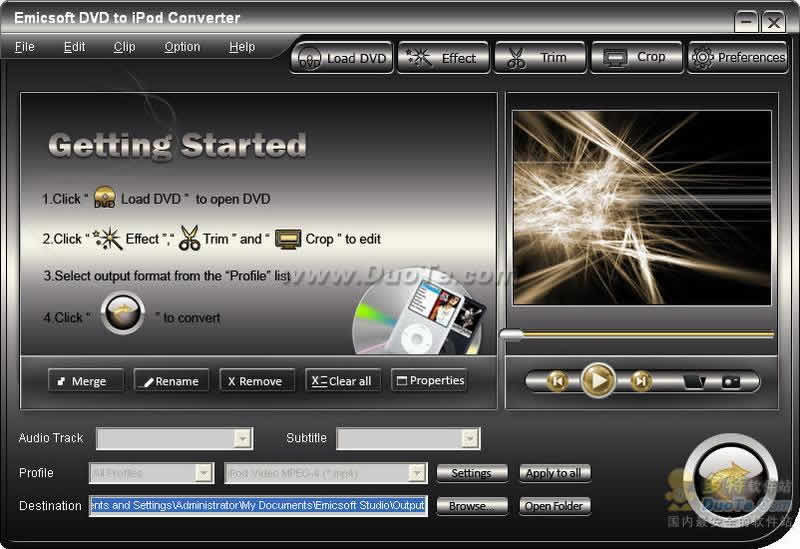
Task: Skip to previous chapter in preview
Action: pos(558,381)
